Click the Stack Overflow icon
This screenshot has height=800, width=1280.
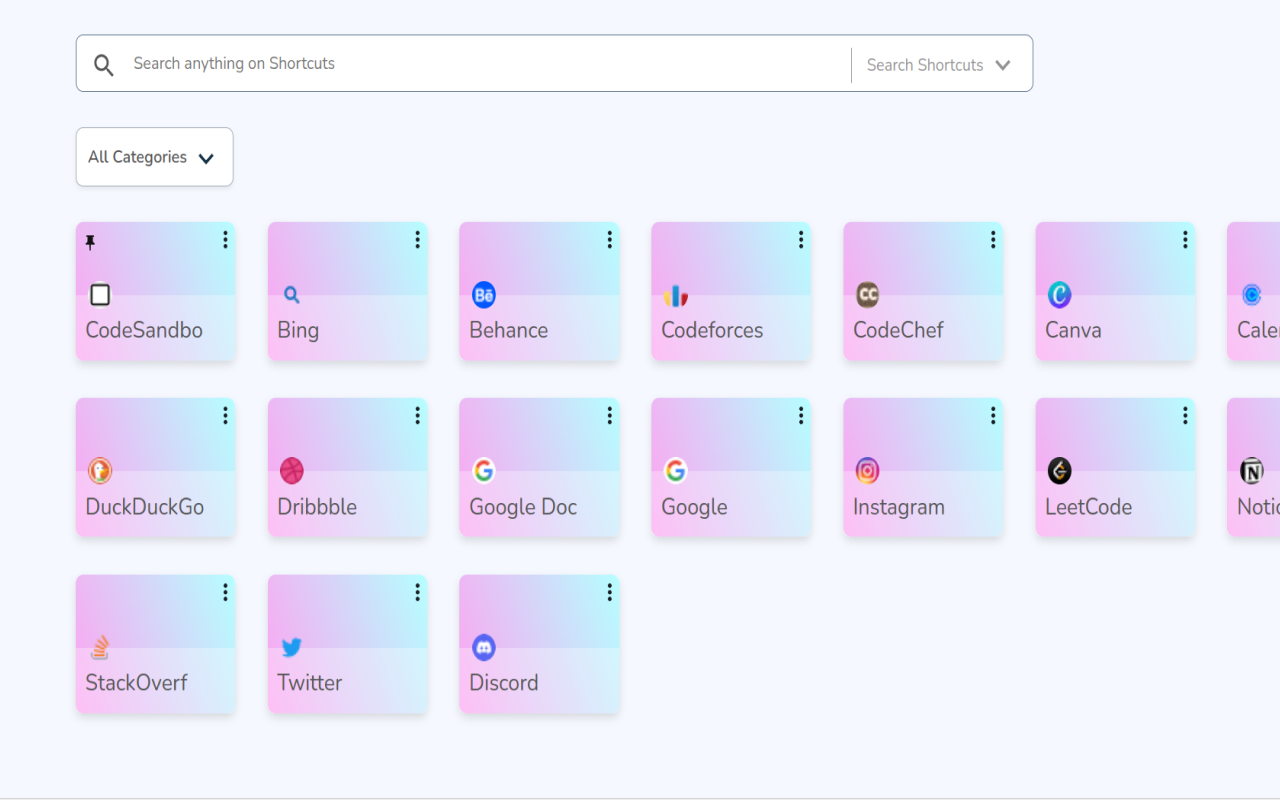(x=100, y=647)
